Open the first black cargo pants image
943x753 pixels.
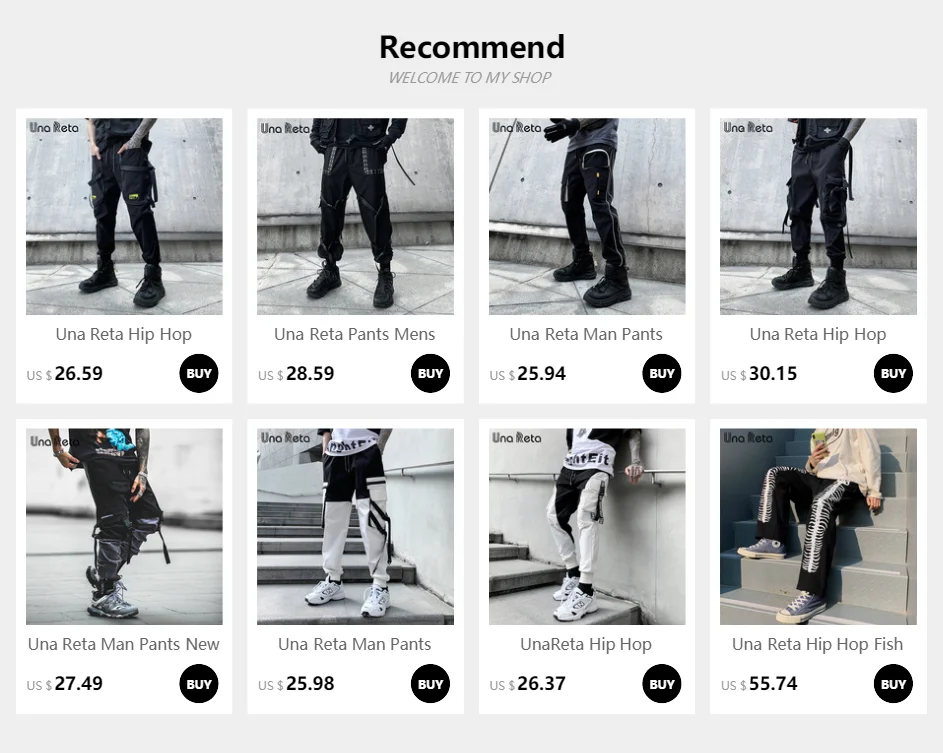click(124, 216)
